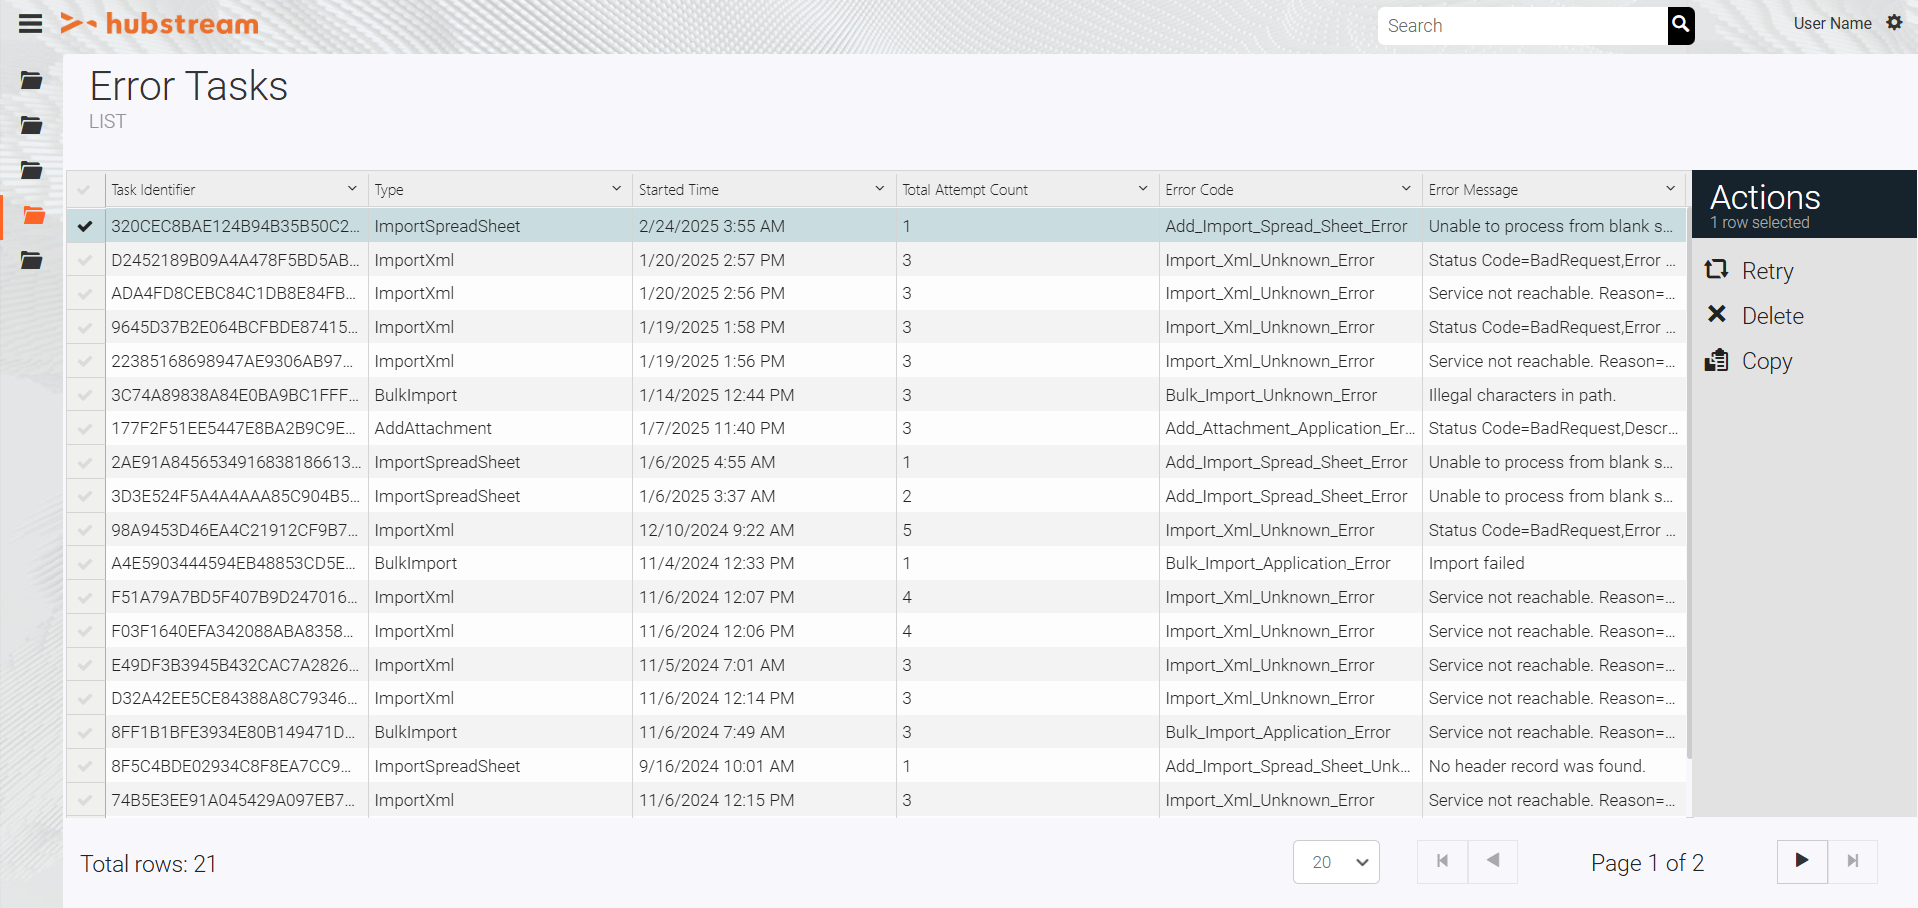The image size is (1918, 908).
Task: Click the search magnifier icon
Action: [x=1680, y=25]
